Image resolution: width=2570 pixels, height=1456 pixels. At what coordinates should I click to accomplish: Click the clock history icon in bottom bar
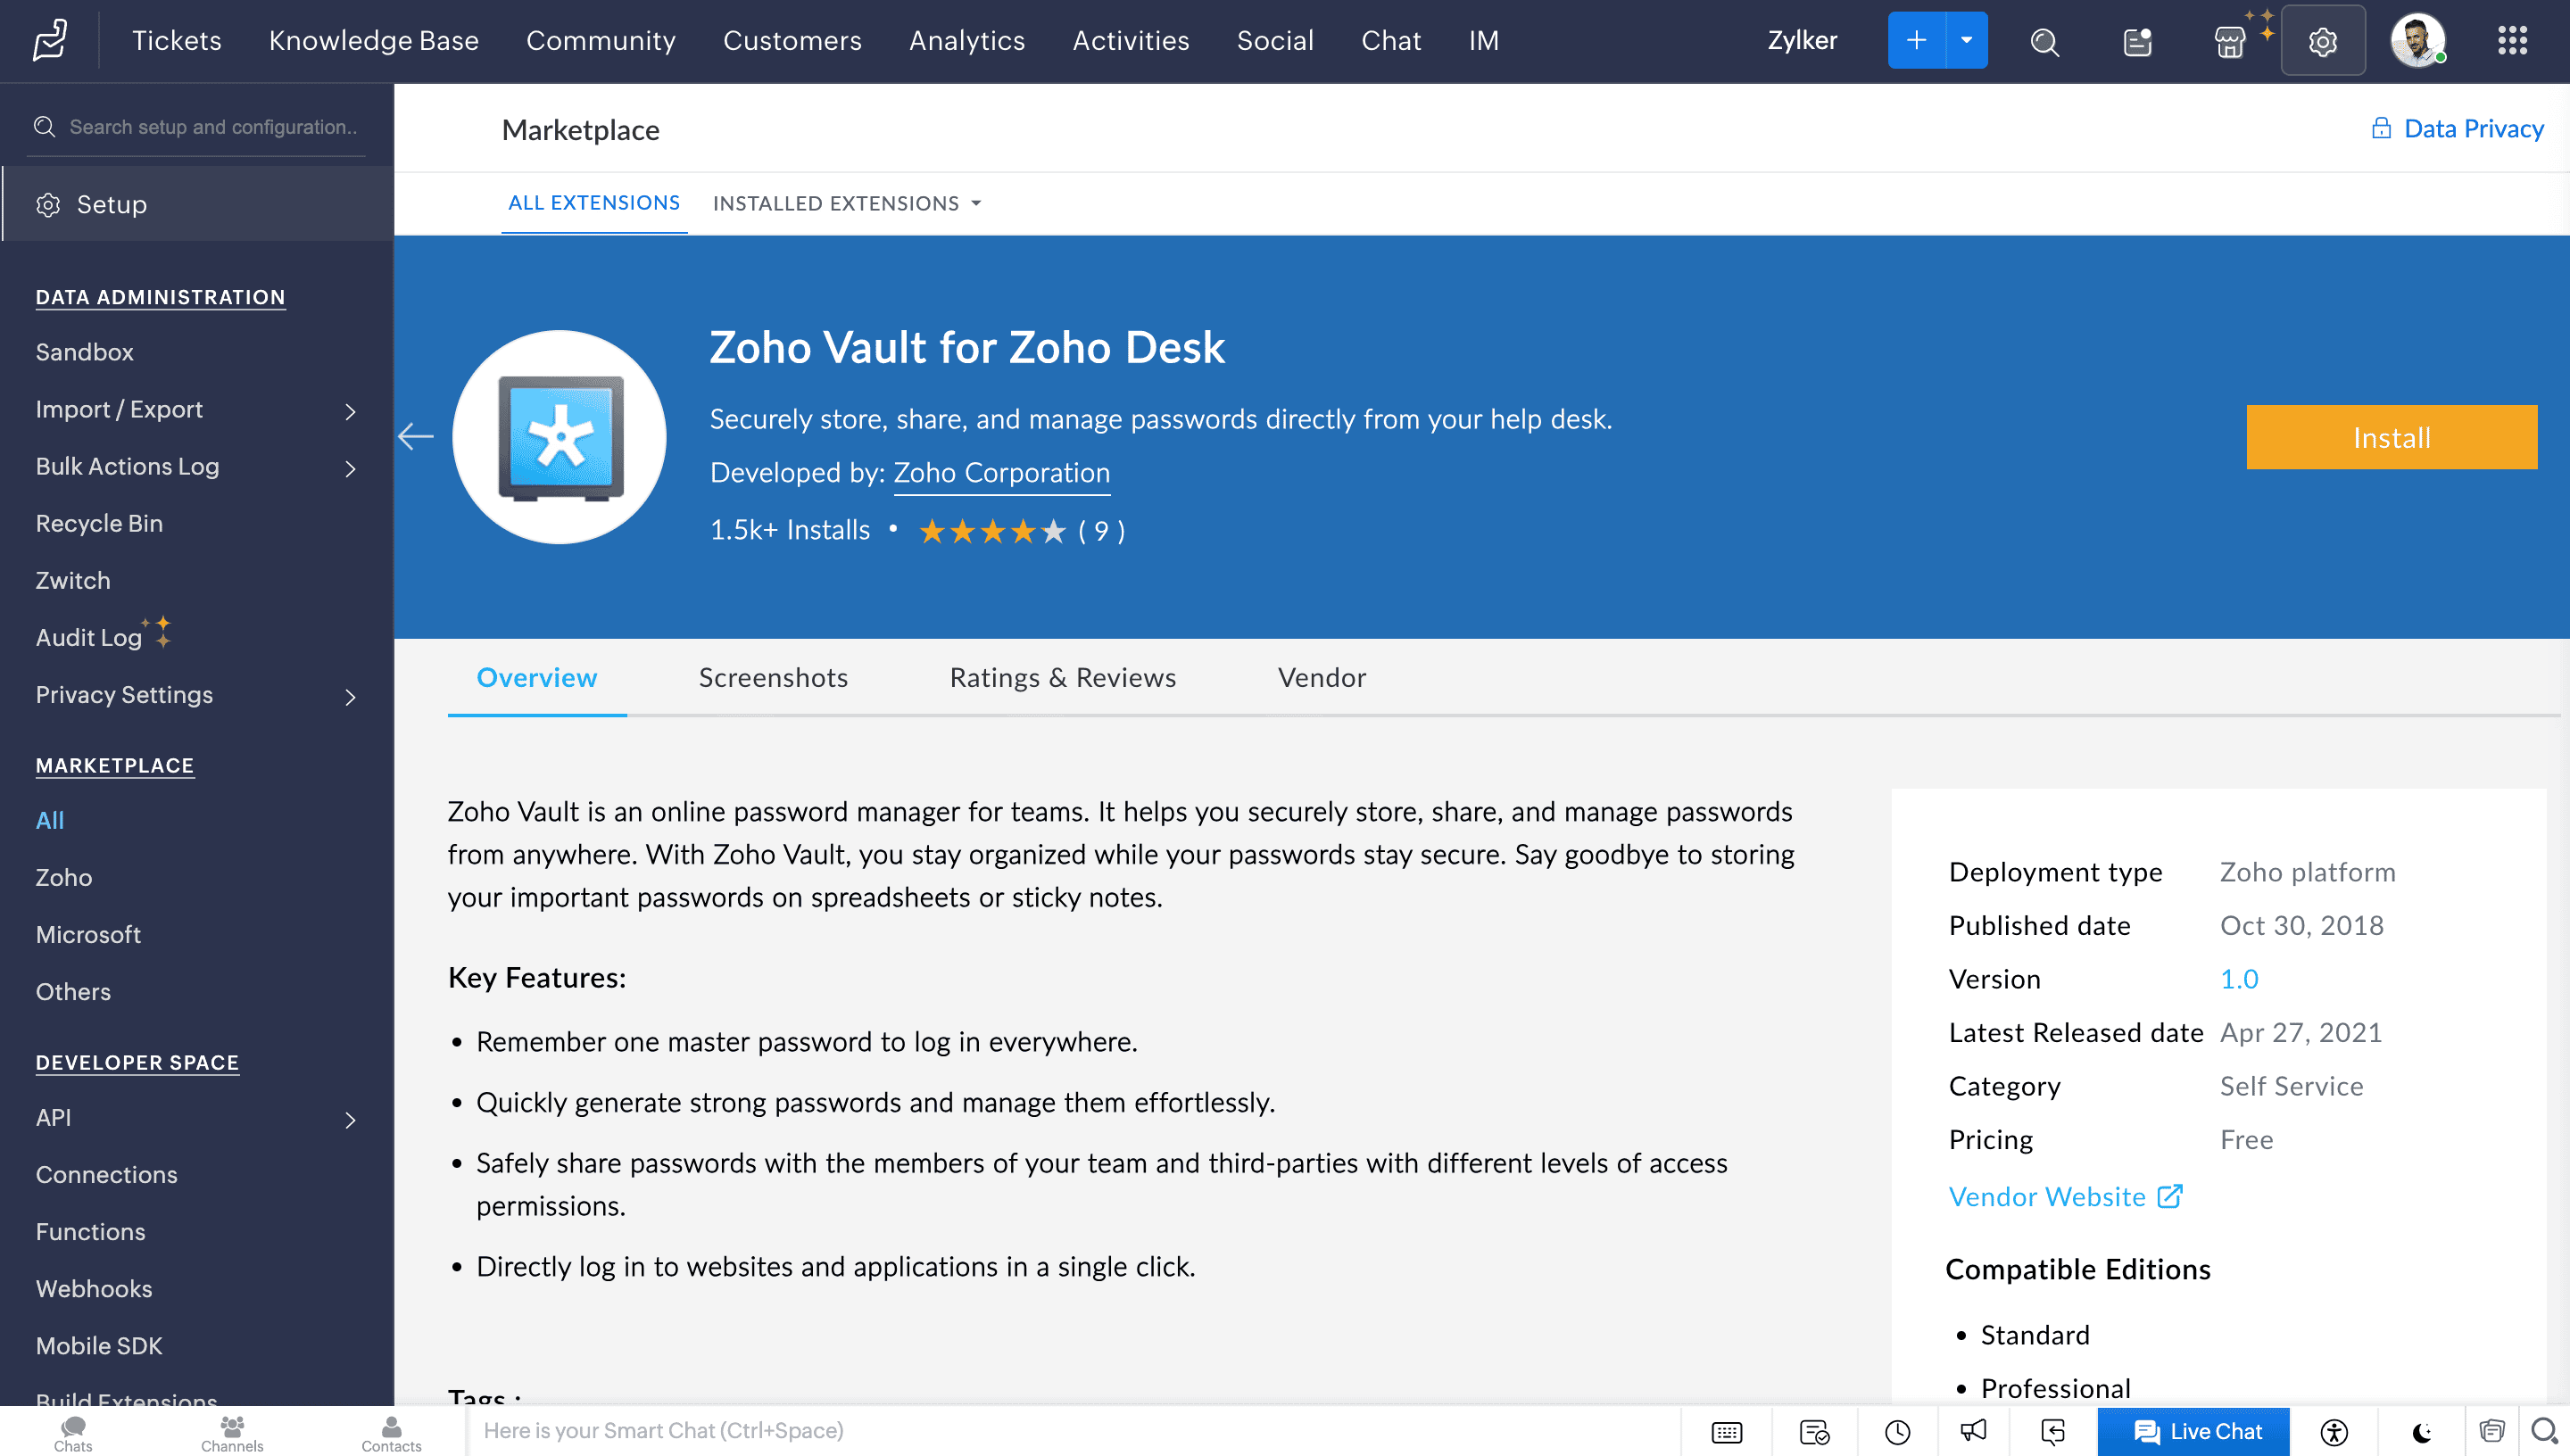click(x=1897, y=1432)
